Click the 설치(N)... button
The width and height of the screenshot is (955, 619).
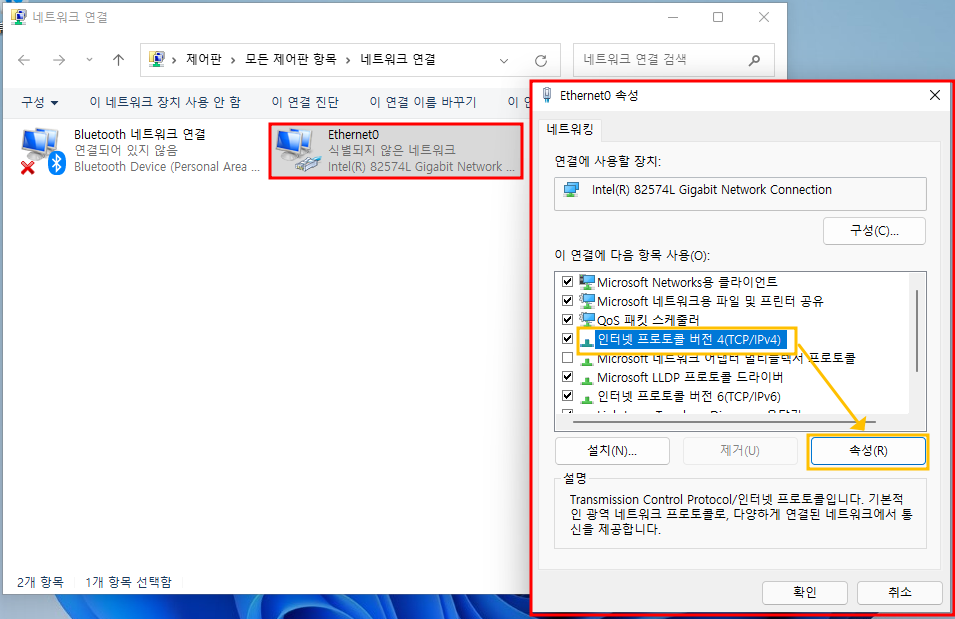(x=612, y=451)
